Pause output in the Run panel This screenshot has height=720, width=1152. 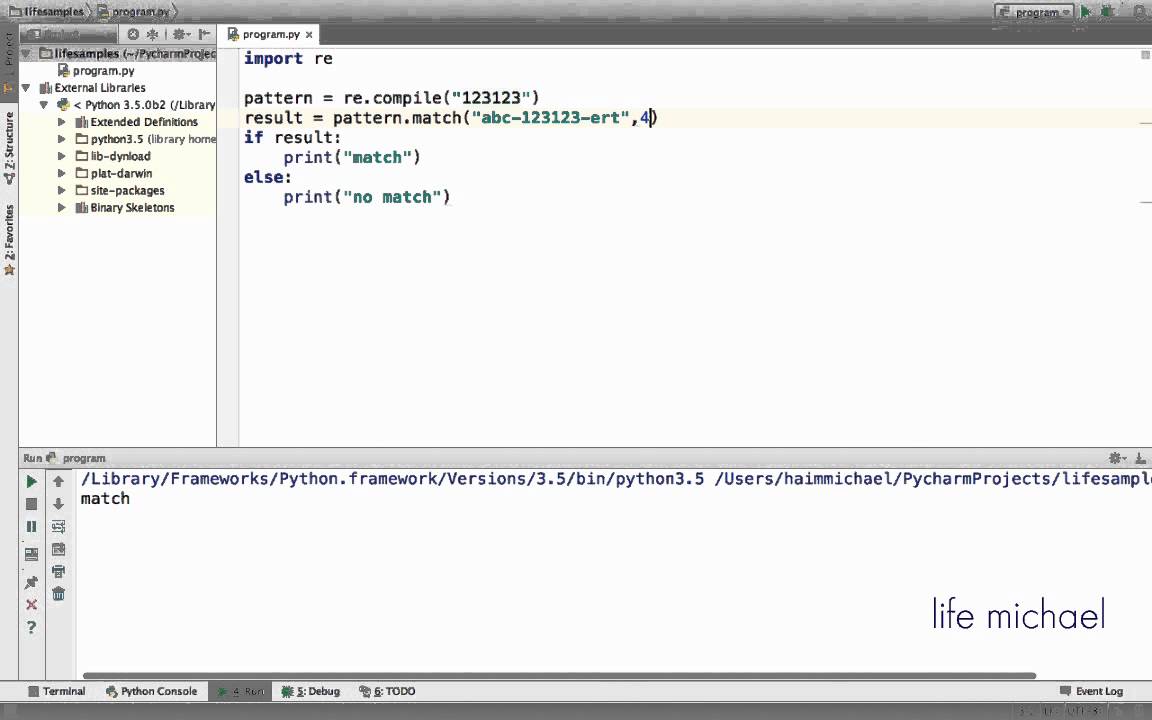pos(31,526)
